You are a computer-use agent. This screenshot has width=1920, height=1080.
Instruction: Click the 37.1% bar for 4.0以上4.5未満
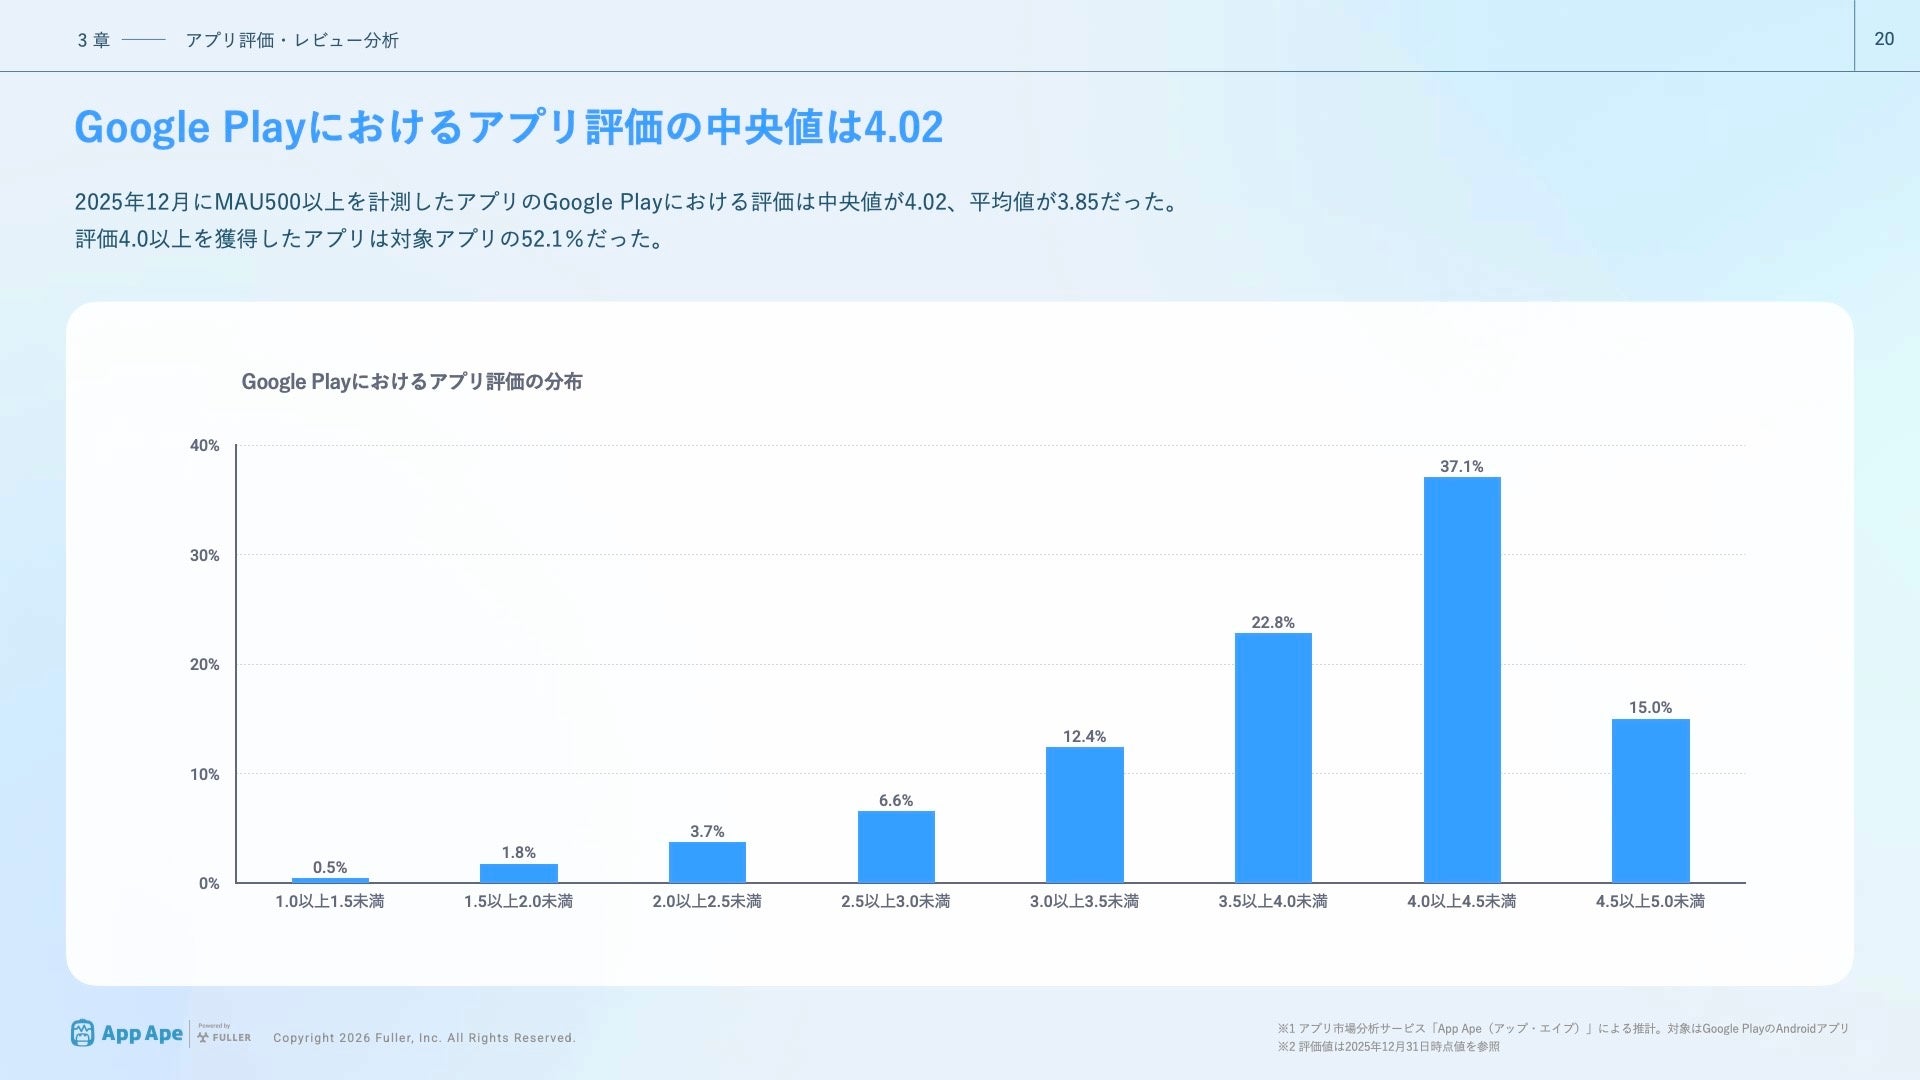(1461, 680)
